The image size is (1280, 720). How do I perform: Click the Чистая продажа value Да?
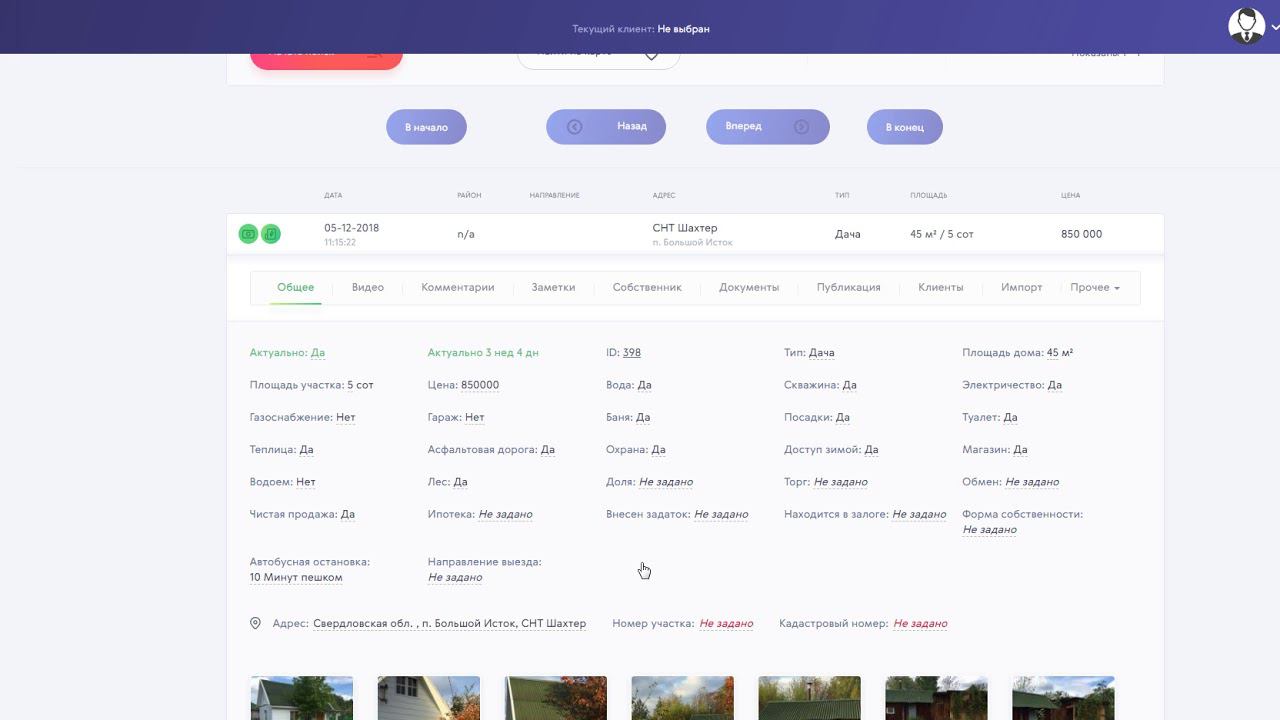(x=348, y=514)
